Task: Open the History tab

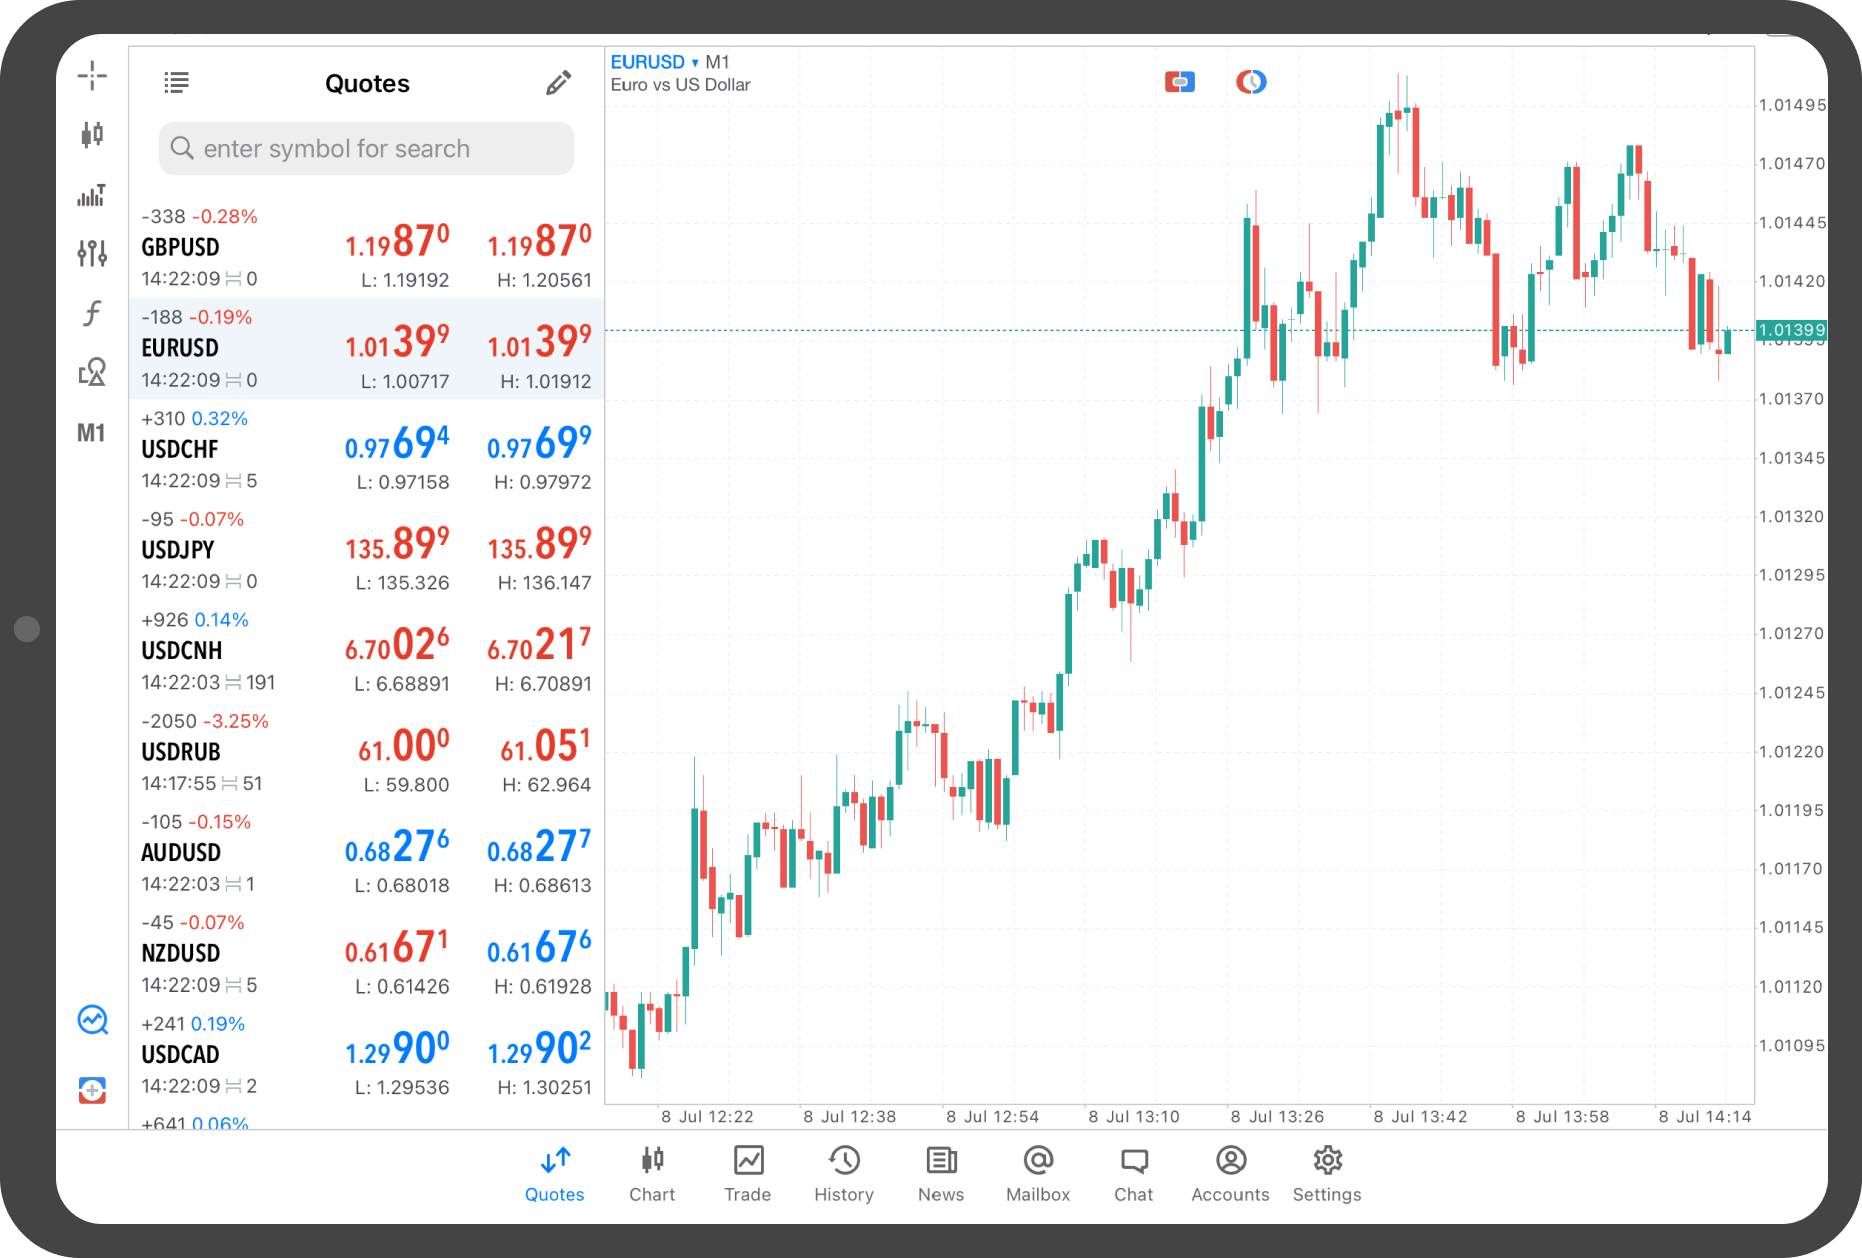Action: [843, 1173]
